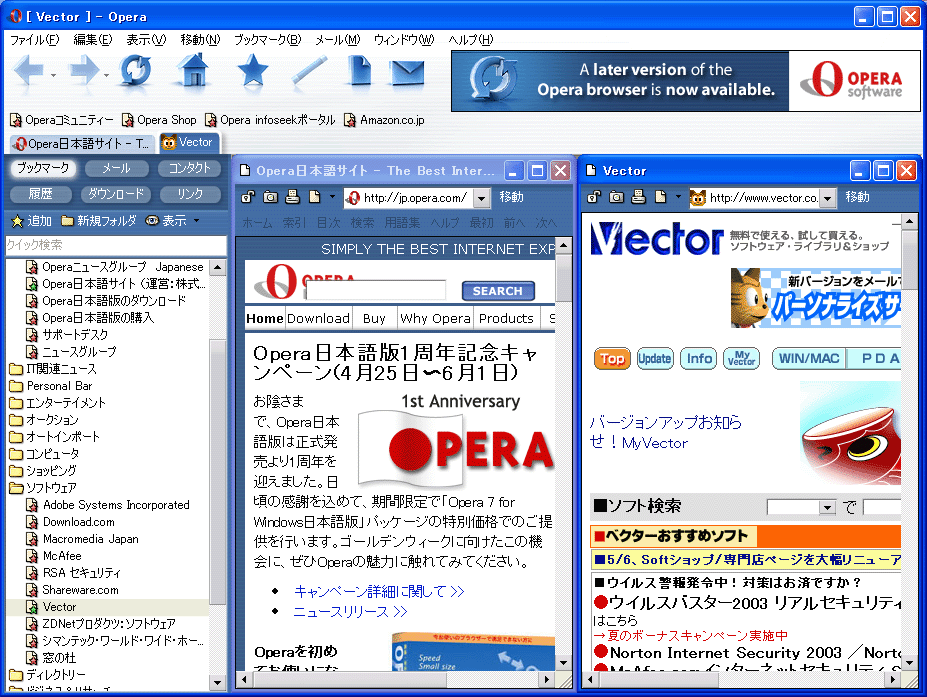Open ファイル(F) menu

[x=35, y=40]
